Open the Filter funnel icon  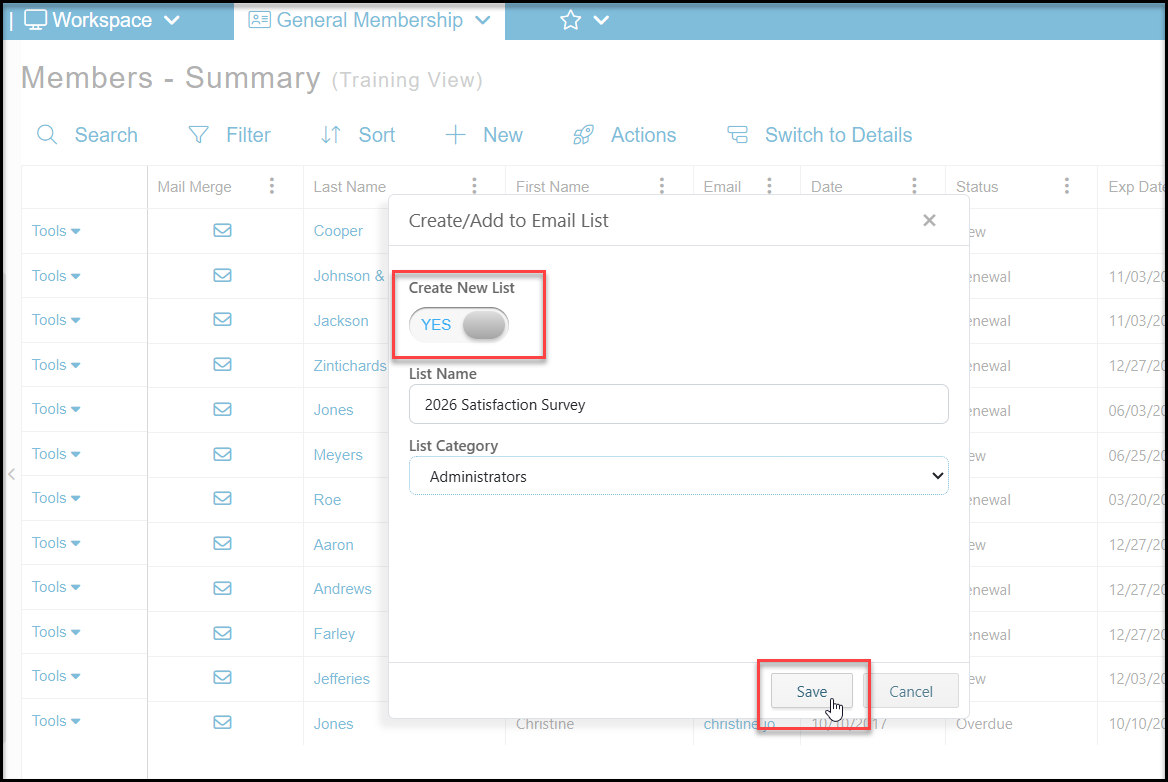[198, 134]
